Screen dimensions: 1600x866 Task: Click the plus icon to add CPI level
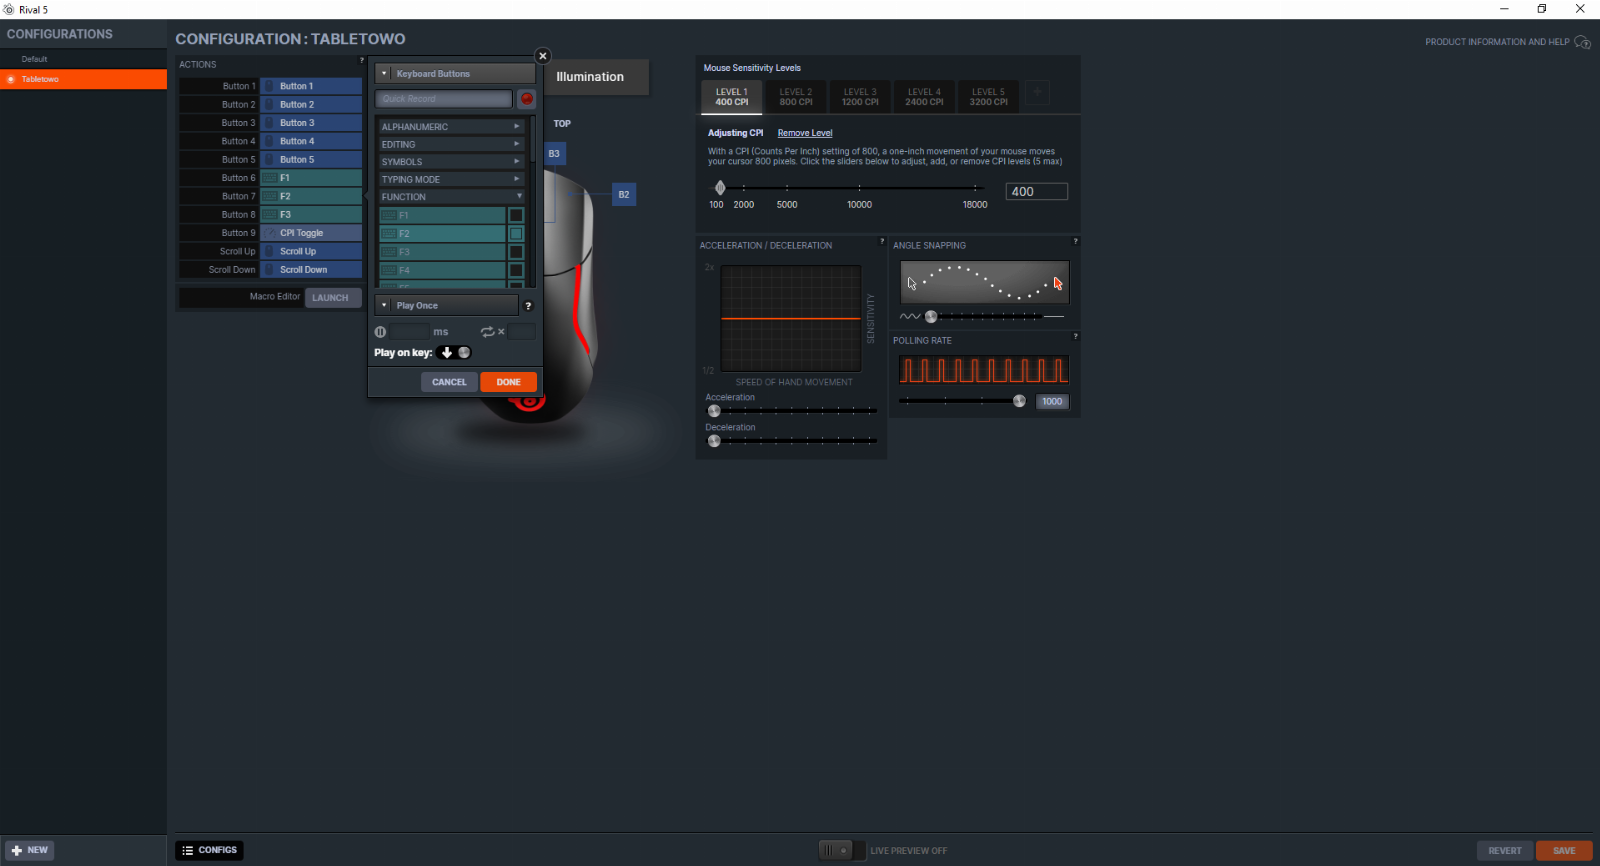[1038, 93]
